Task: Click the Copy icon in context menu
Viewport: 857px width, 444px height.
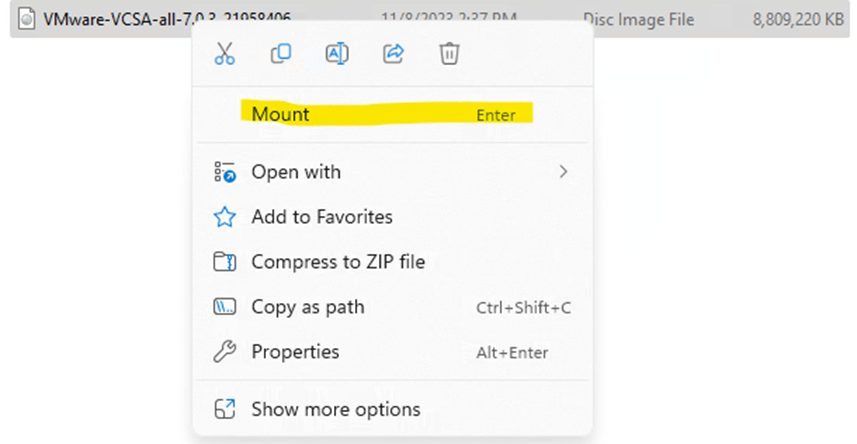Action: [x=281, y=54]
